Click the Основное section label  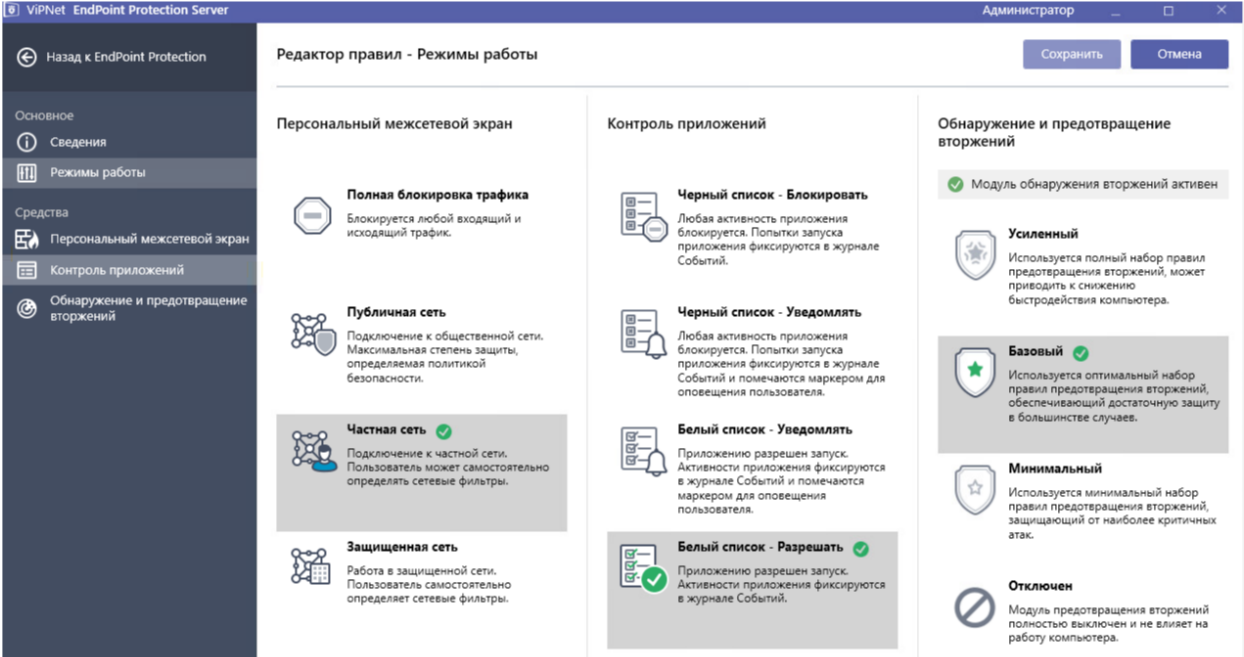[44, 116]
